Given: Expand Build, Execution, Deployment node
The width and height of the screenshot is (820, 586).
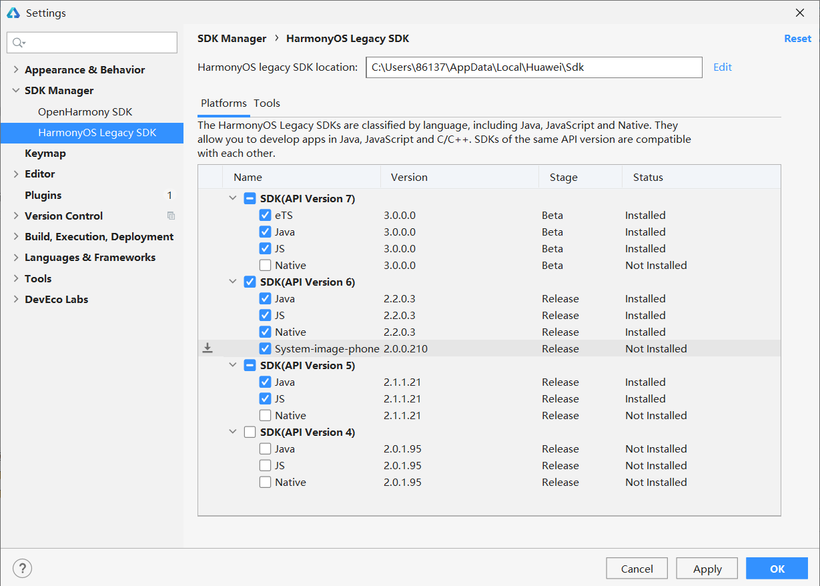Looking at the screenshot, I should click(16, 237).
